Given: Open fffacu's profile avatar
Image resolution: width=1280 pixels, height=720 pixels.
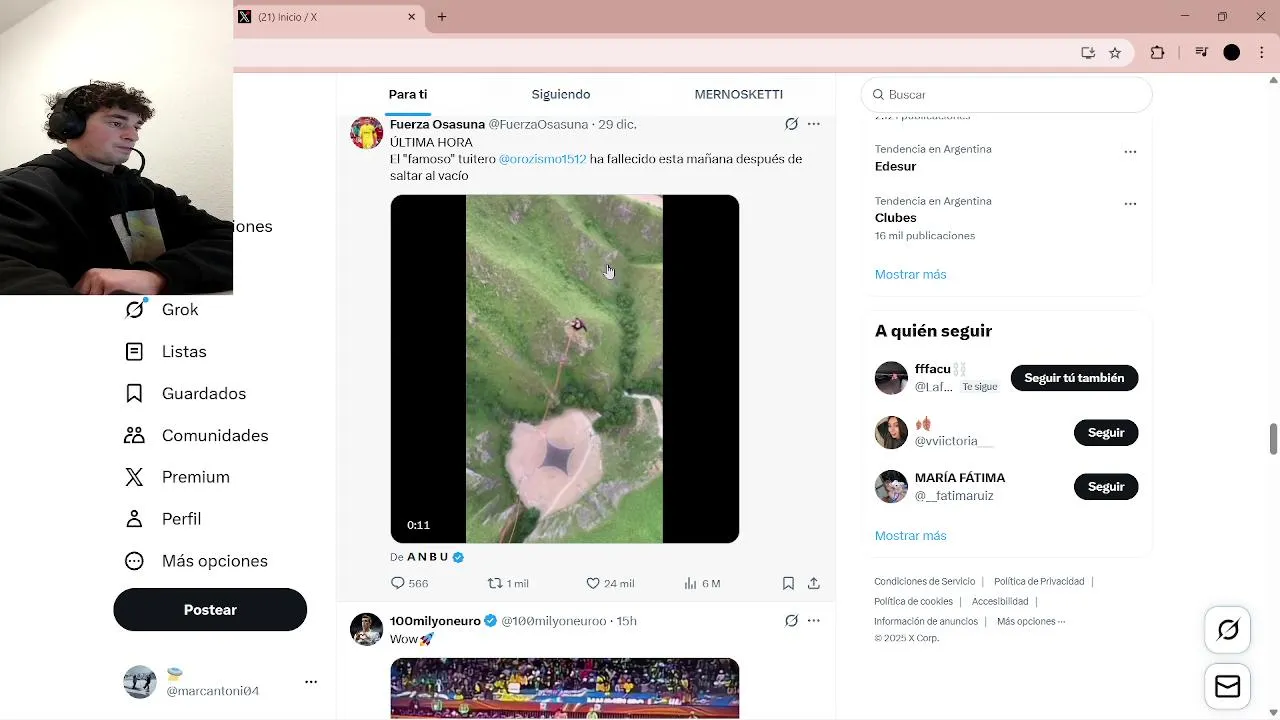Looking at the screenshot, I should (891, 378).
